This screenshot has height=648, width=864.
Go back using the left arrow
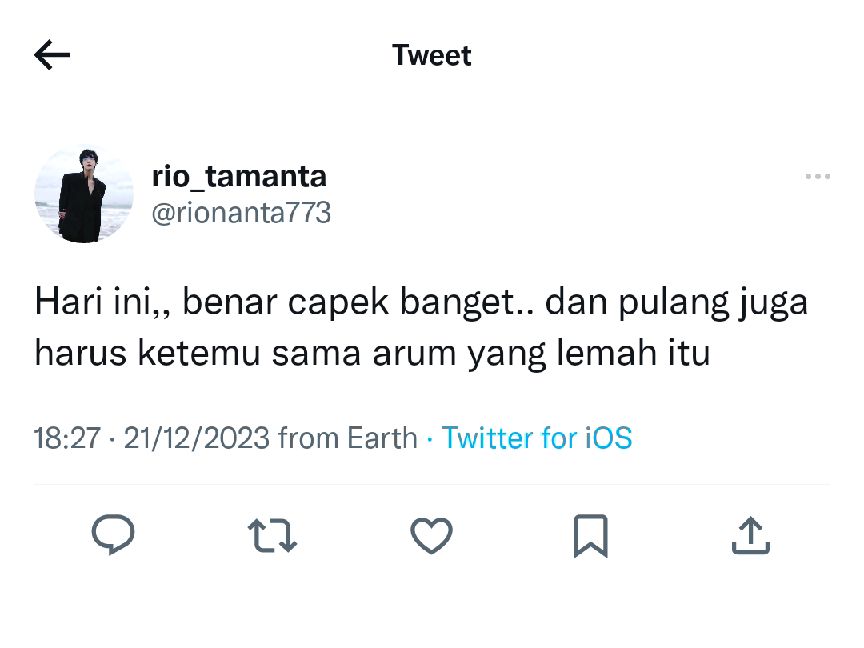pyautogui.click(x=52, y=55)
